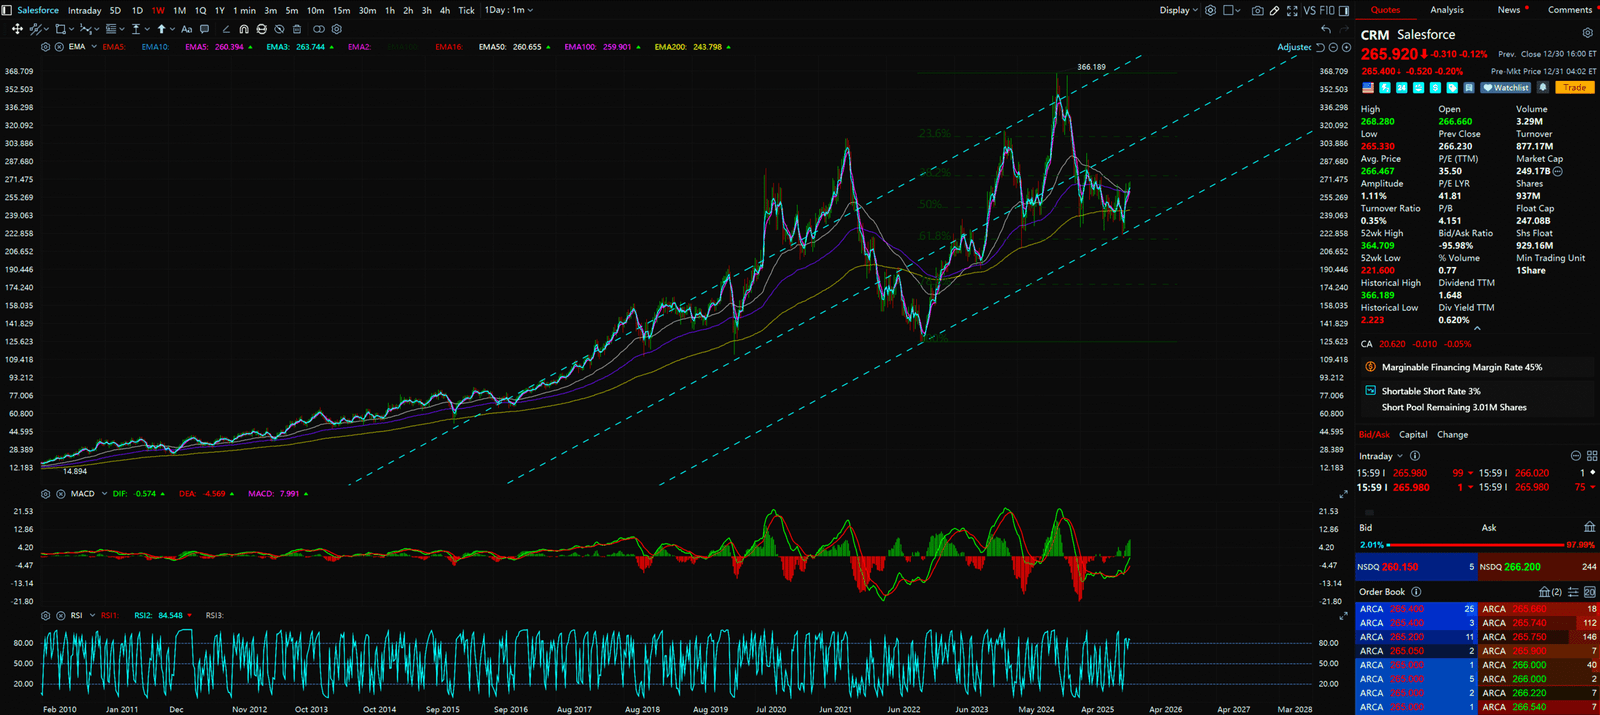
Task: Open the Capital tab
Action: click(1413, 435)
